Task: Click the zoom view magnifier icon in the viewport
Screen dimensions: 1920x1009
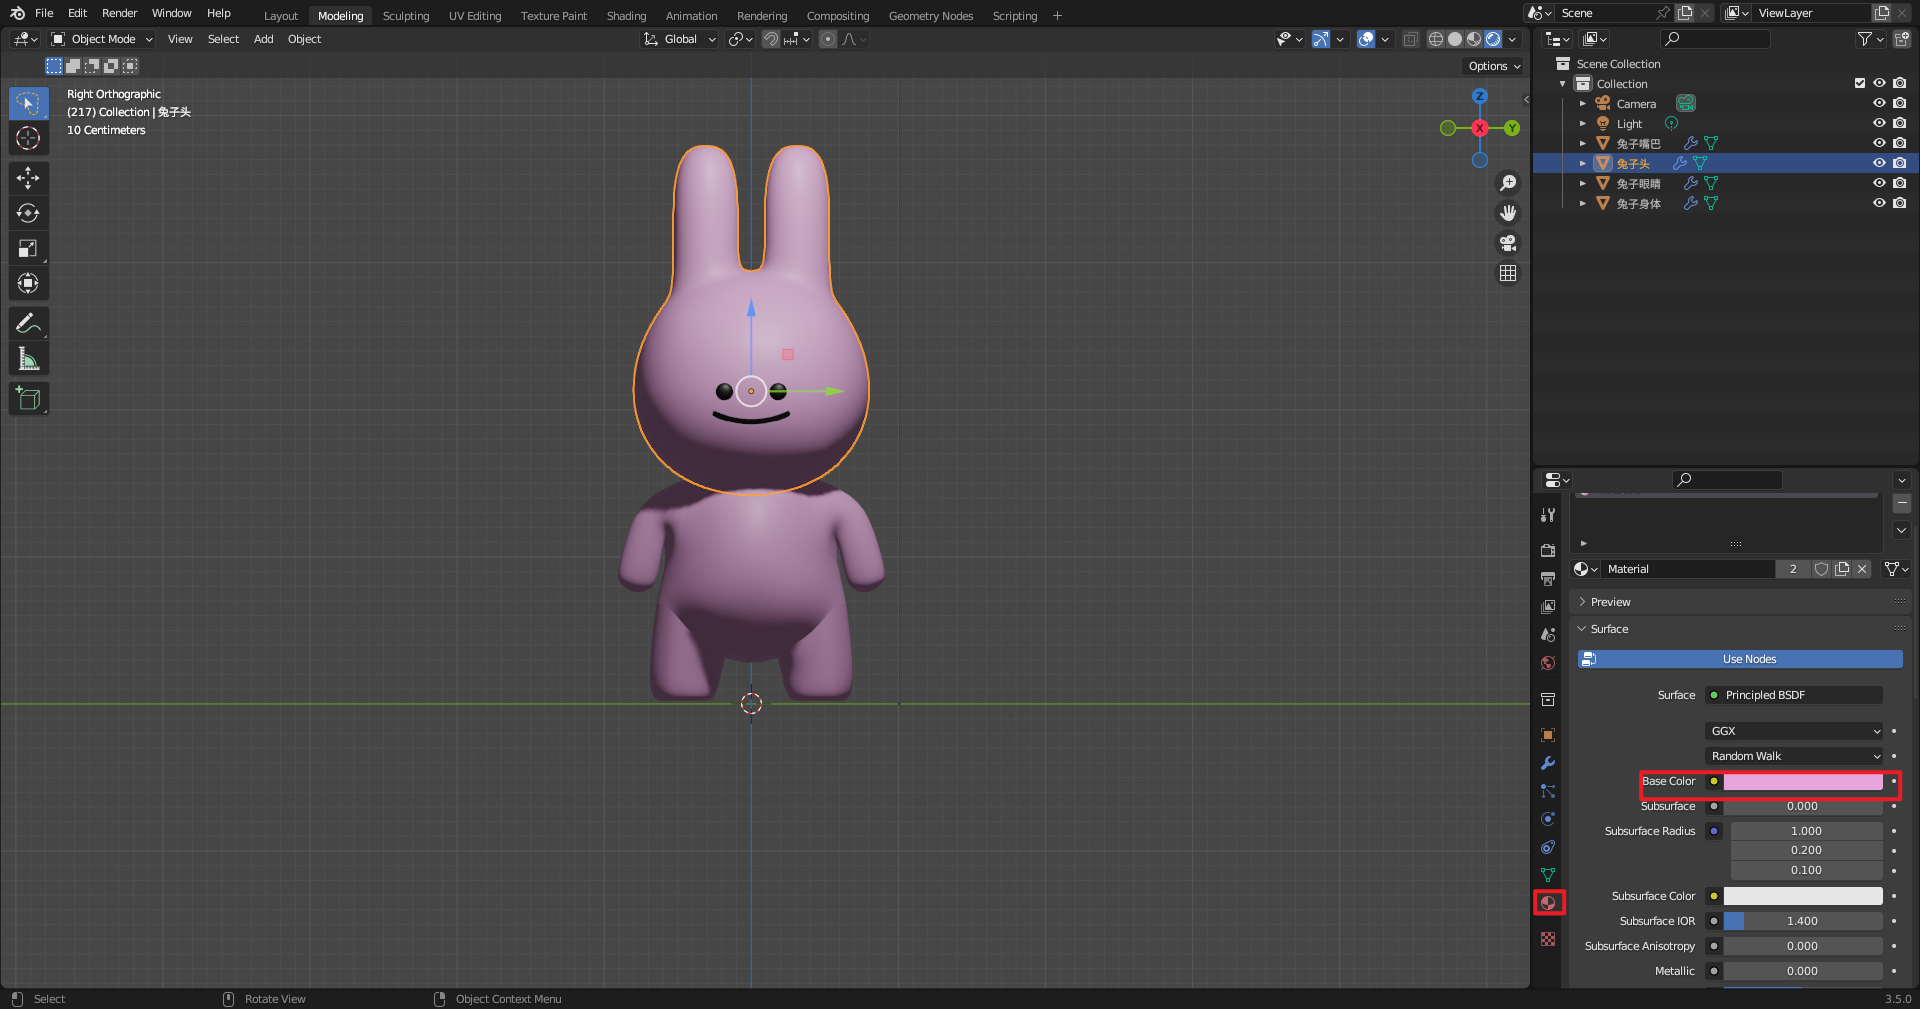Action: coord(1508,183)
